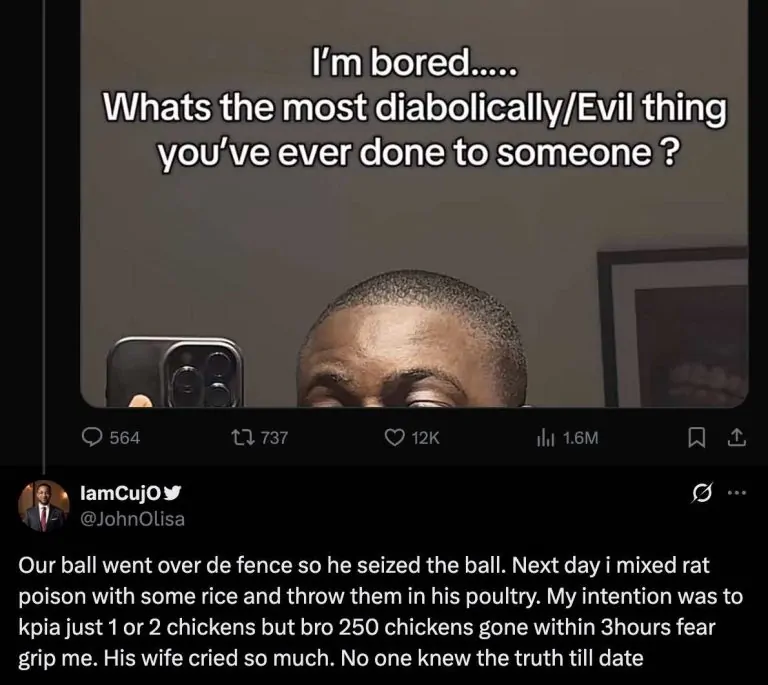
Task: Click the reply speech bubble icon
Action: (92, 437)
